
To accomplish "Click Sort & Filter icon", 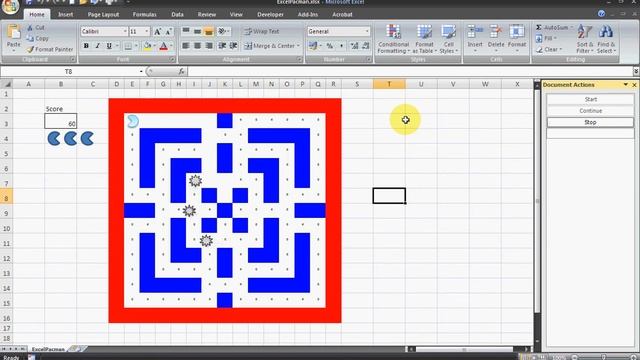I will coord(584,32).
